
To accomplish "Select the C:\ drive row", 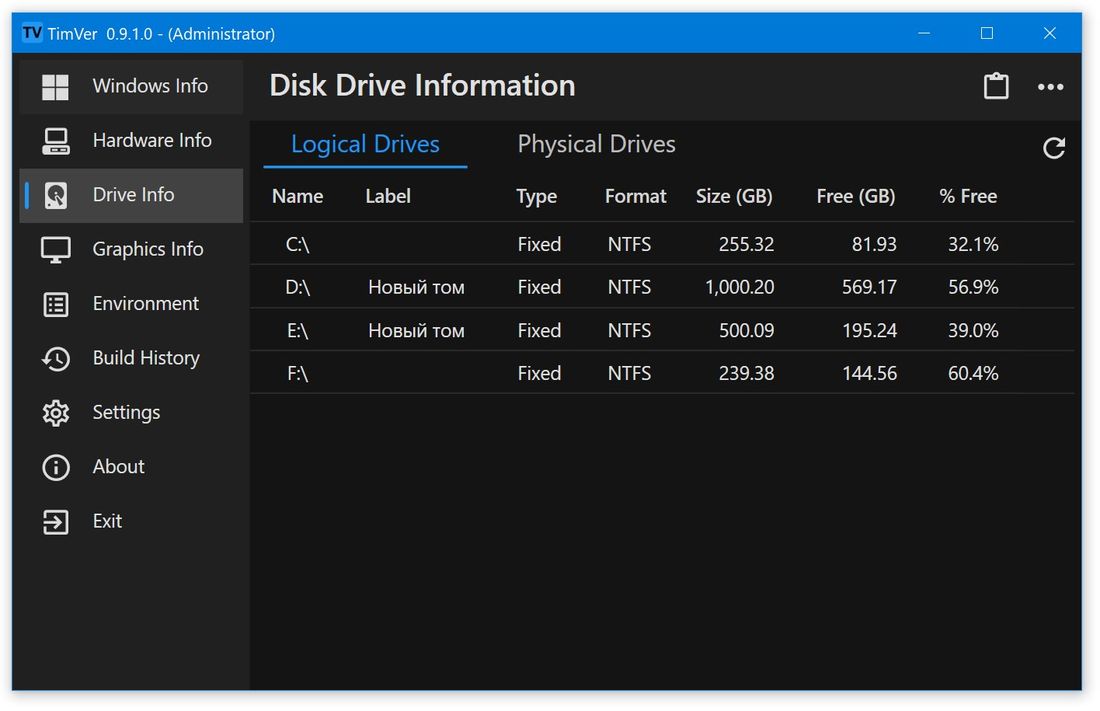I will [298, 245].
